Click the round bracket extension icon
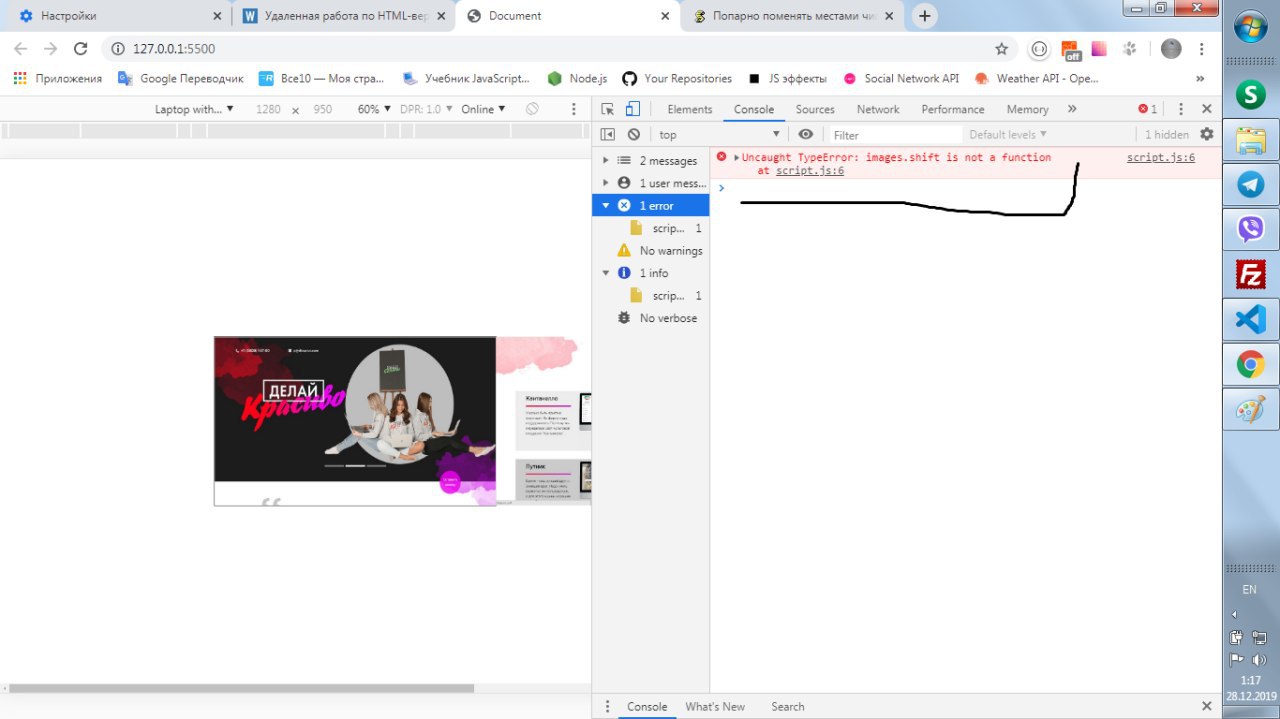 tap(1039, 48)
